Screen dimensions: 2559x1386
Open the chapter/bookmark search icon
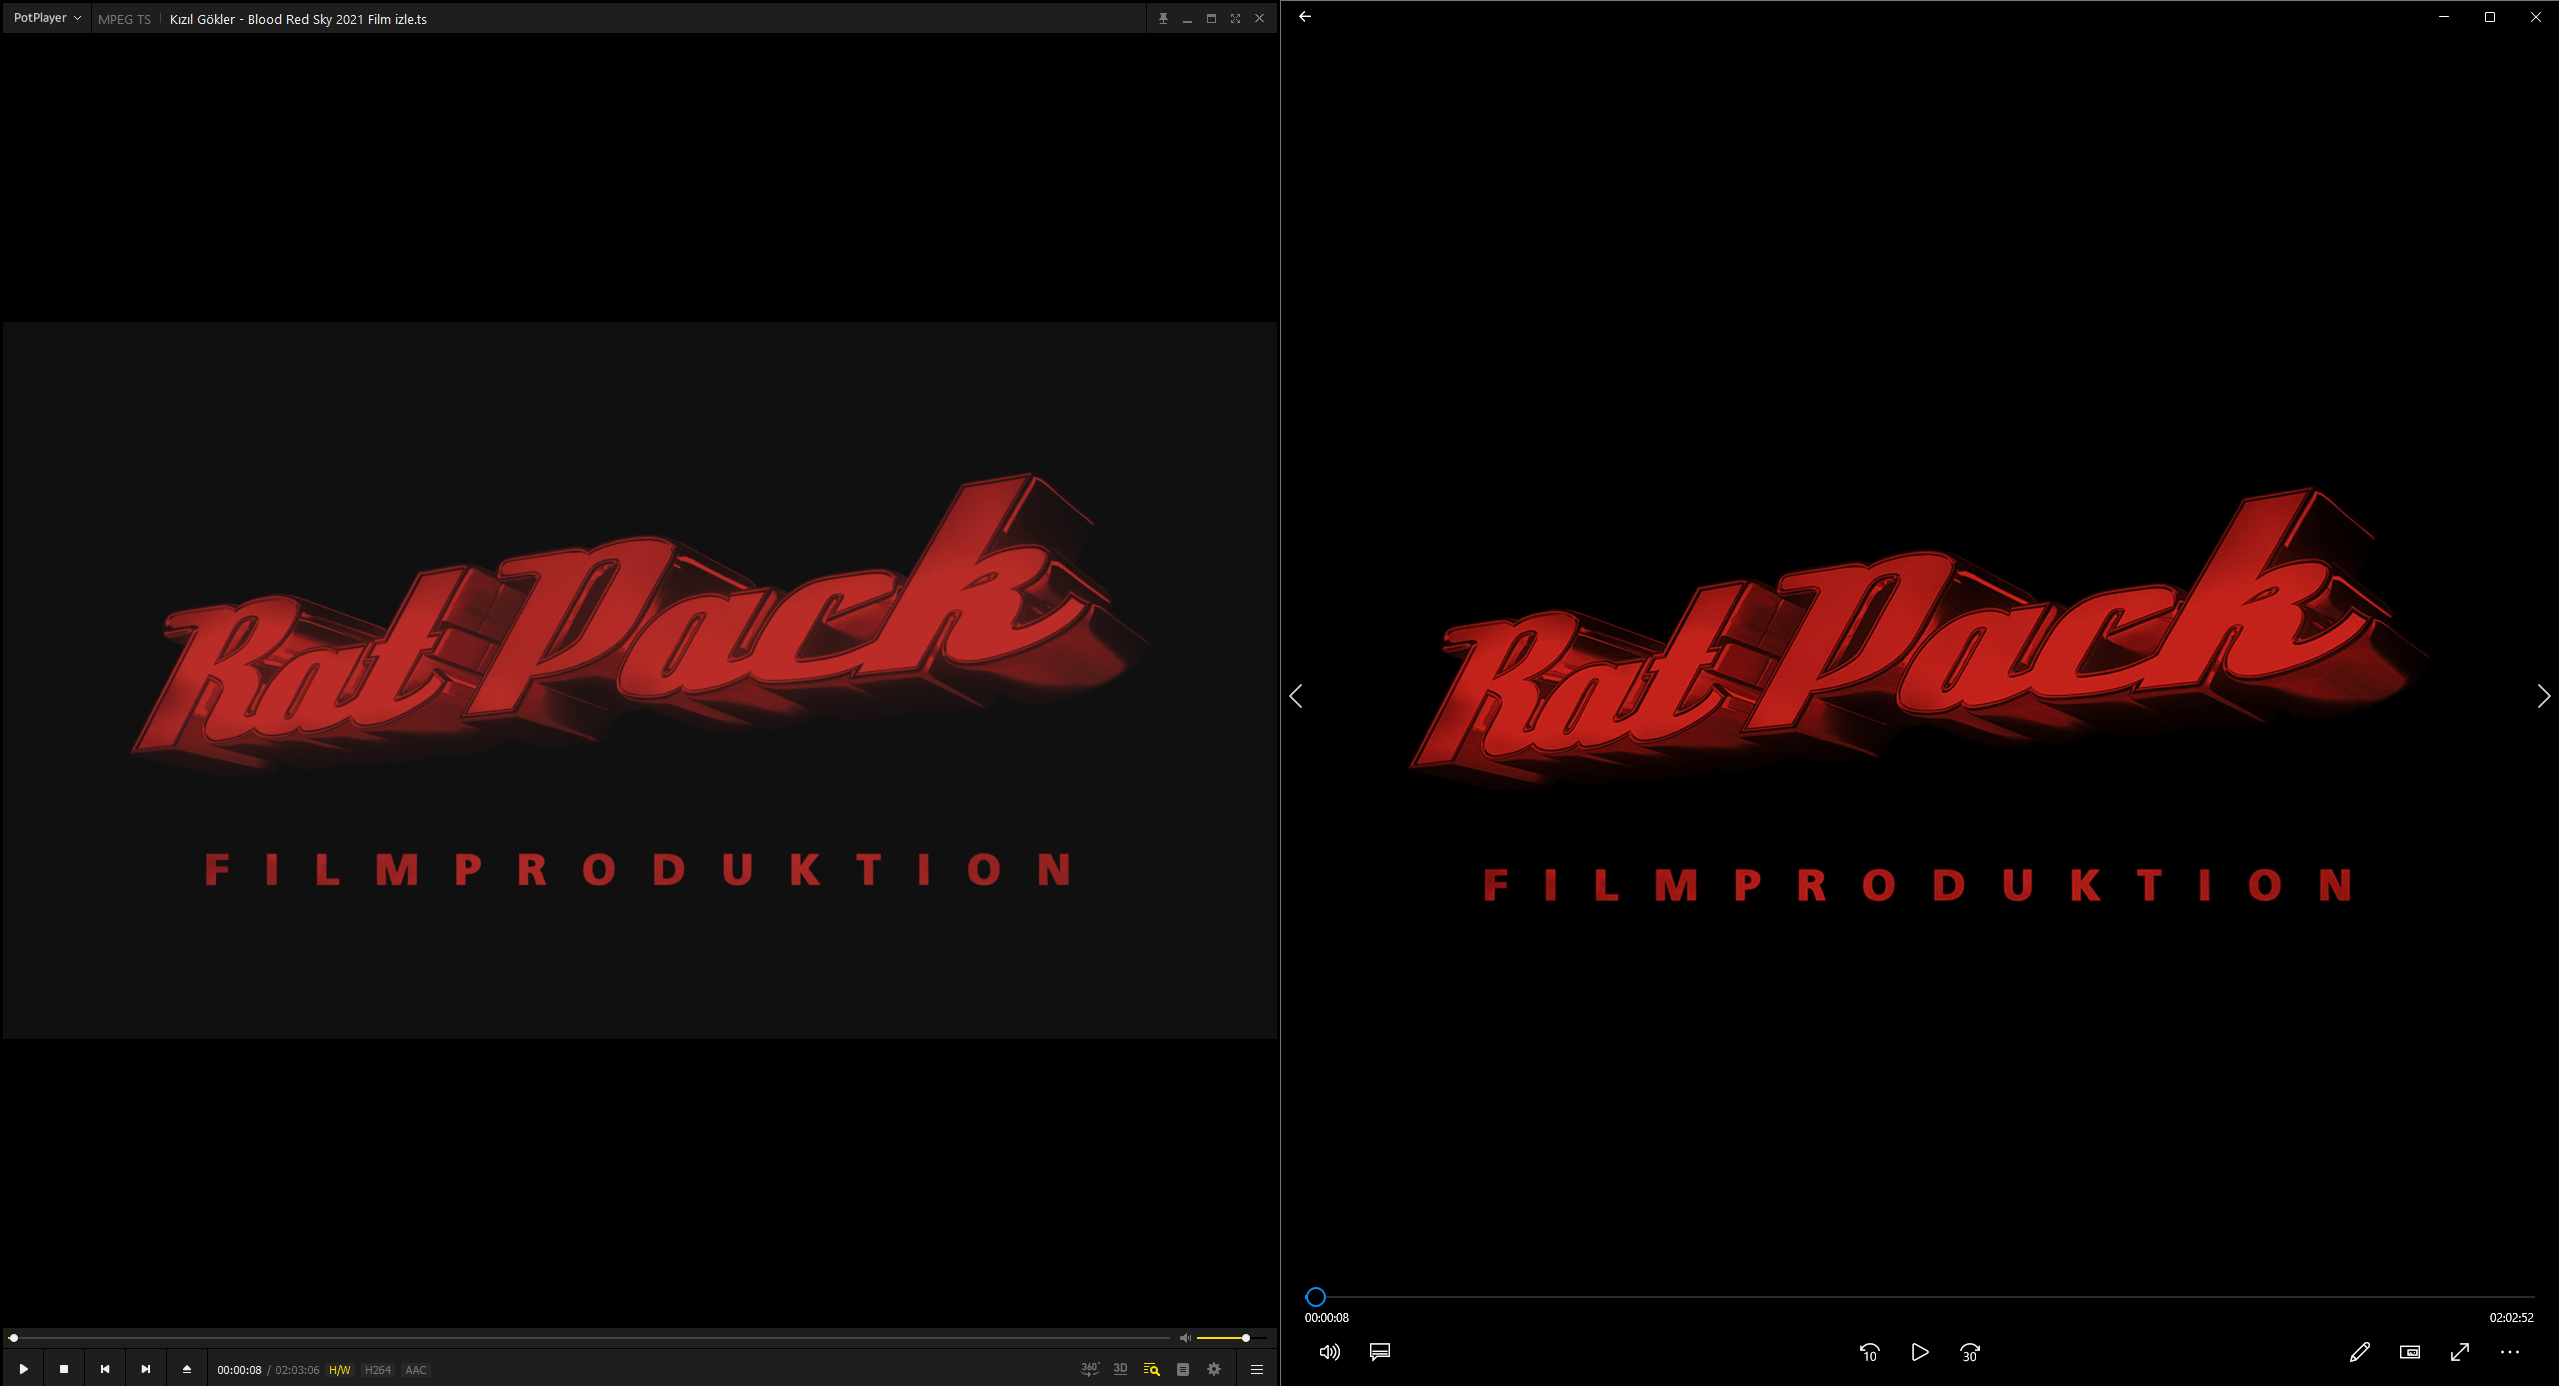point(1152,1369)
